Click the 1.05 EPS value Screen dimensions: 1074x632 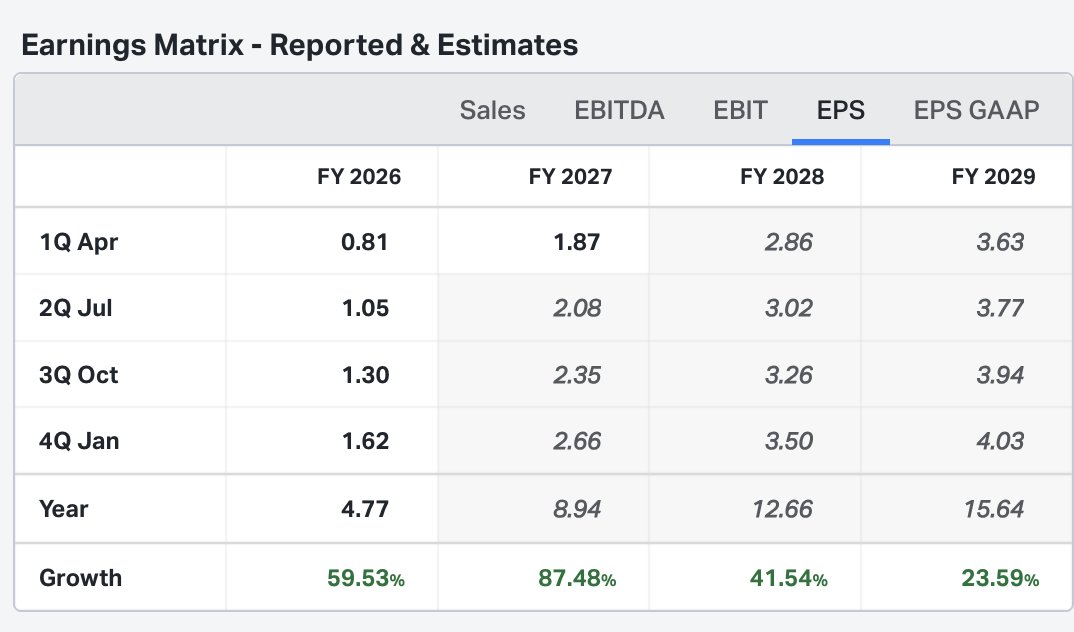365,308
